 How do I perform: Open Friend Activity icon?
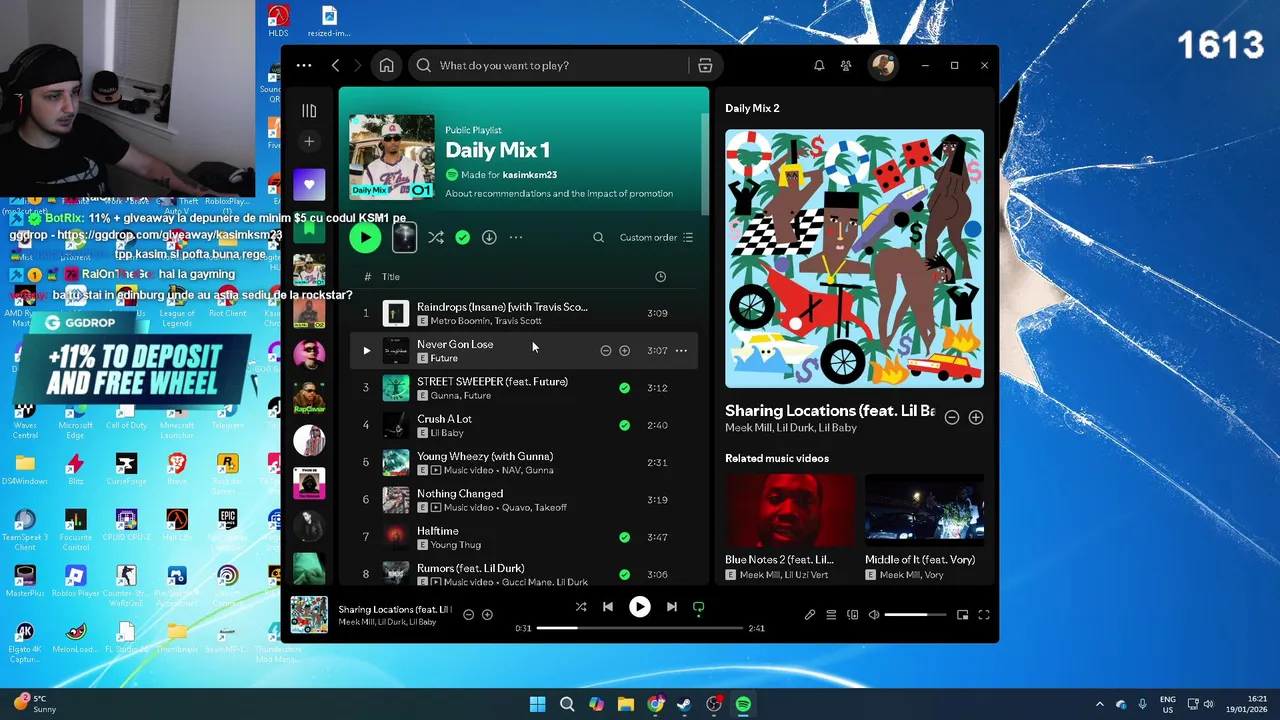coord(846,65)
